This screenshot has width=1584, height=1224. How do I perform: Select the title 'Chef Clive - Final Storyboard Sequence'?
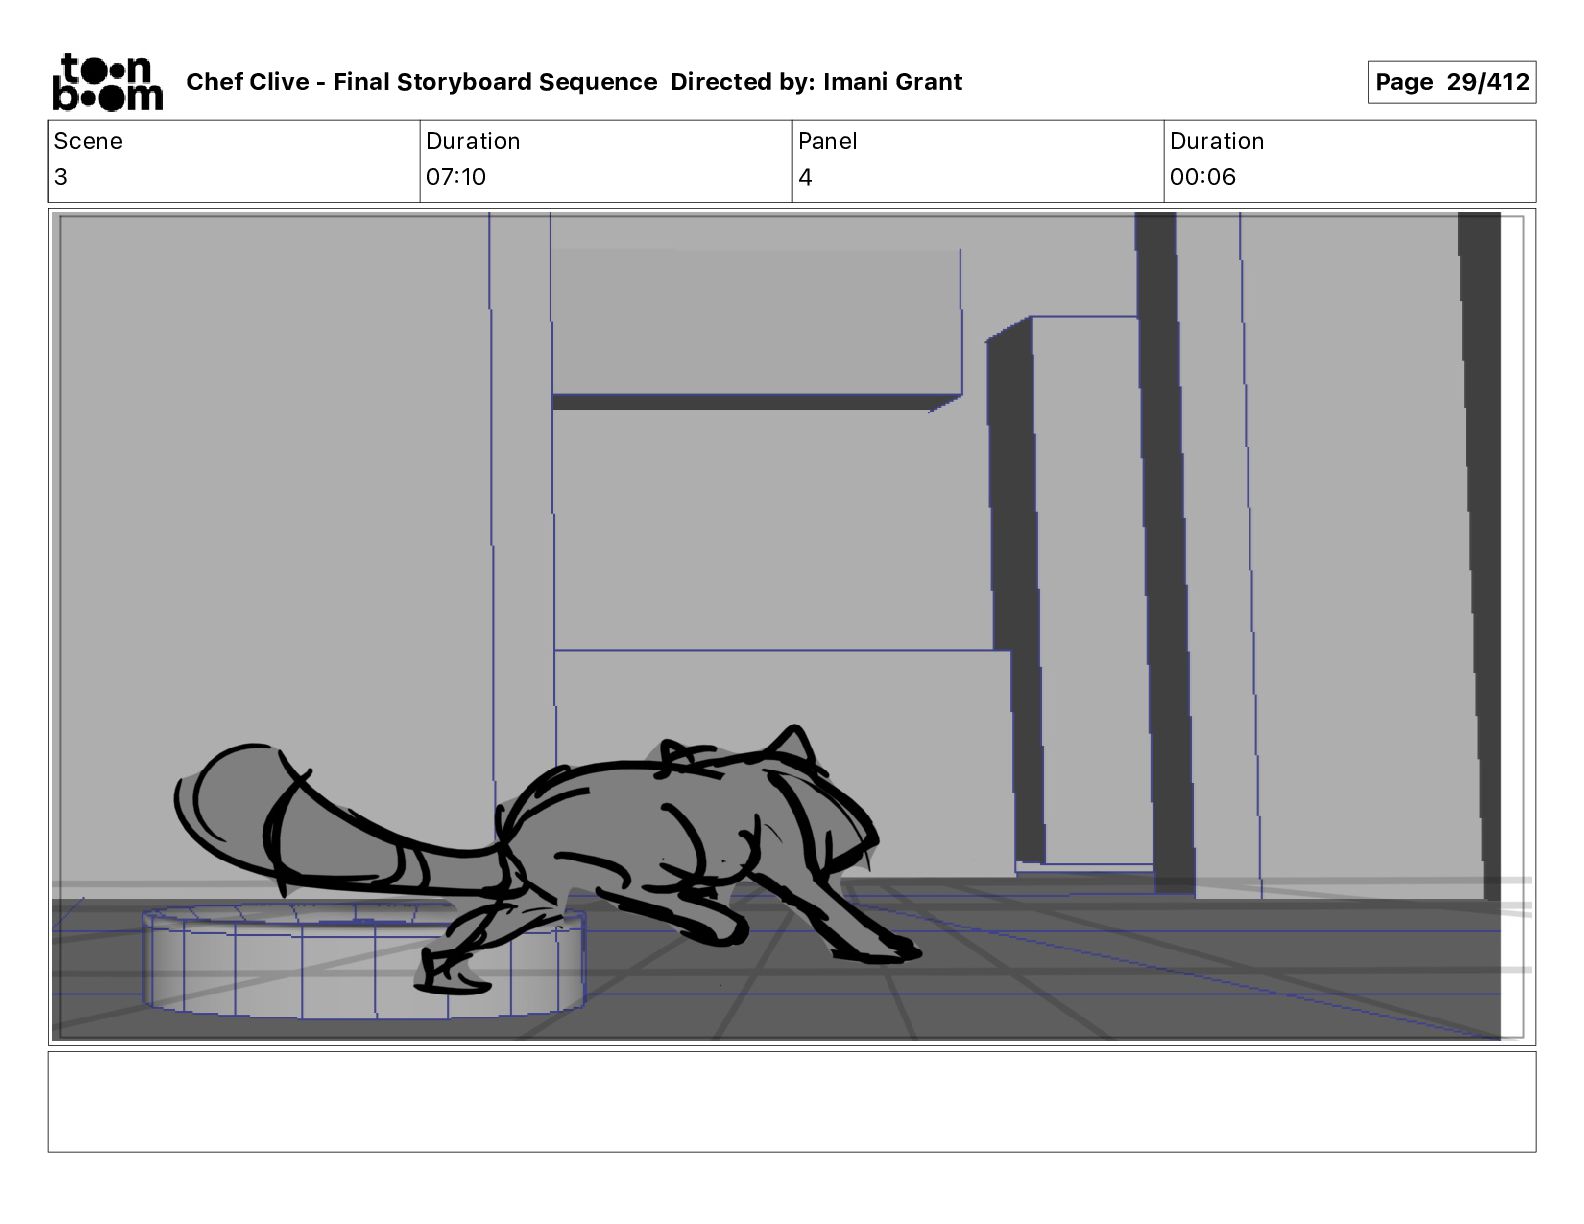tap(422, 82)
